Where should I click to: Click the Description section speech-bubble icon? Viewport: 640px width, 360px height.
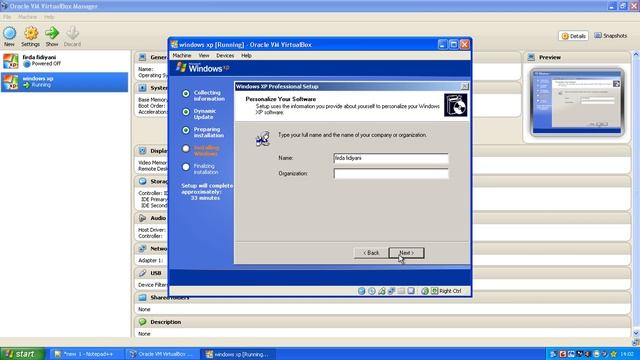point(142,322)
